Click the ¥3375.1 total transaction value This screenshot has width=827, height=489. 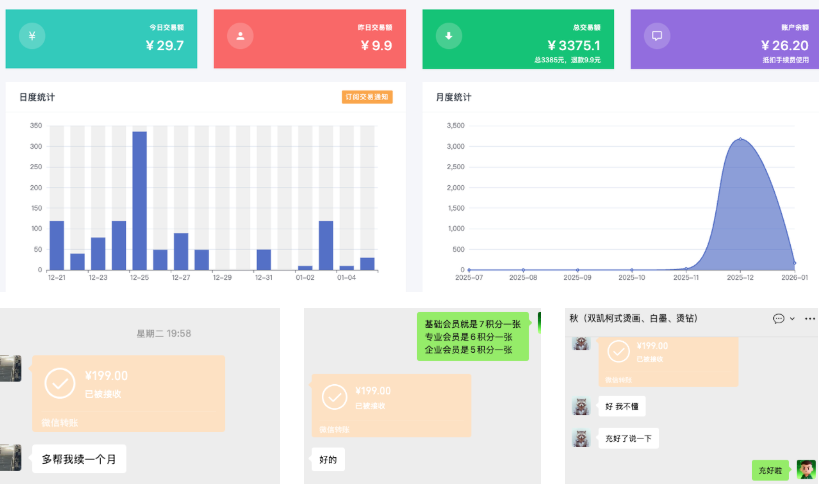click(x=573, y=46)
